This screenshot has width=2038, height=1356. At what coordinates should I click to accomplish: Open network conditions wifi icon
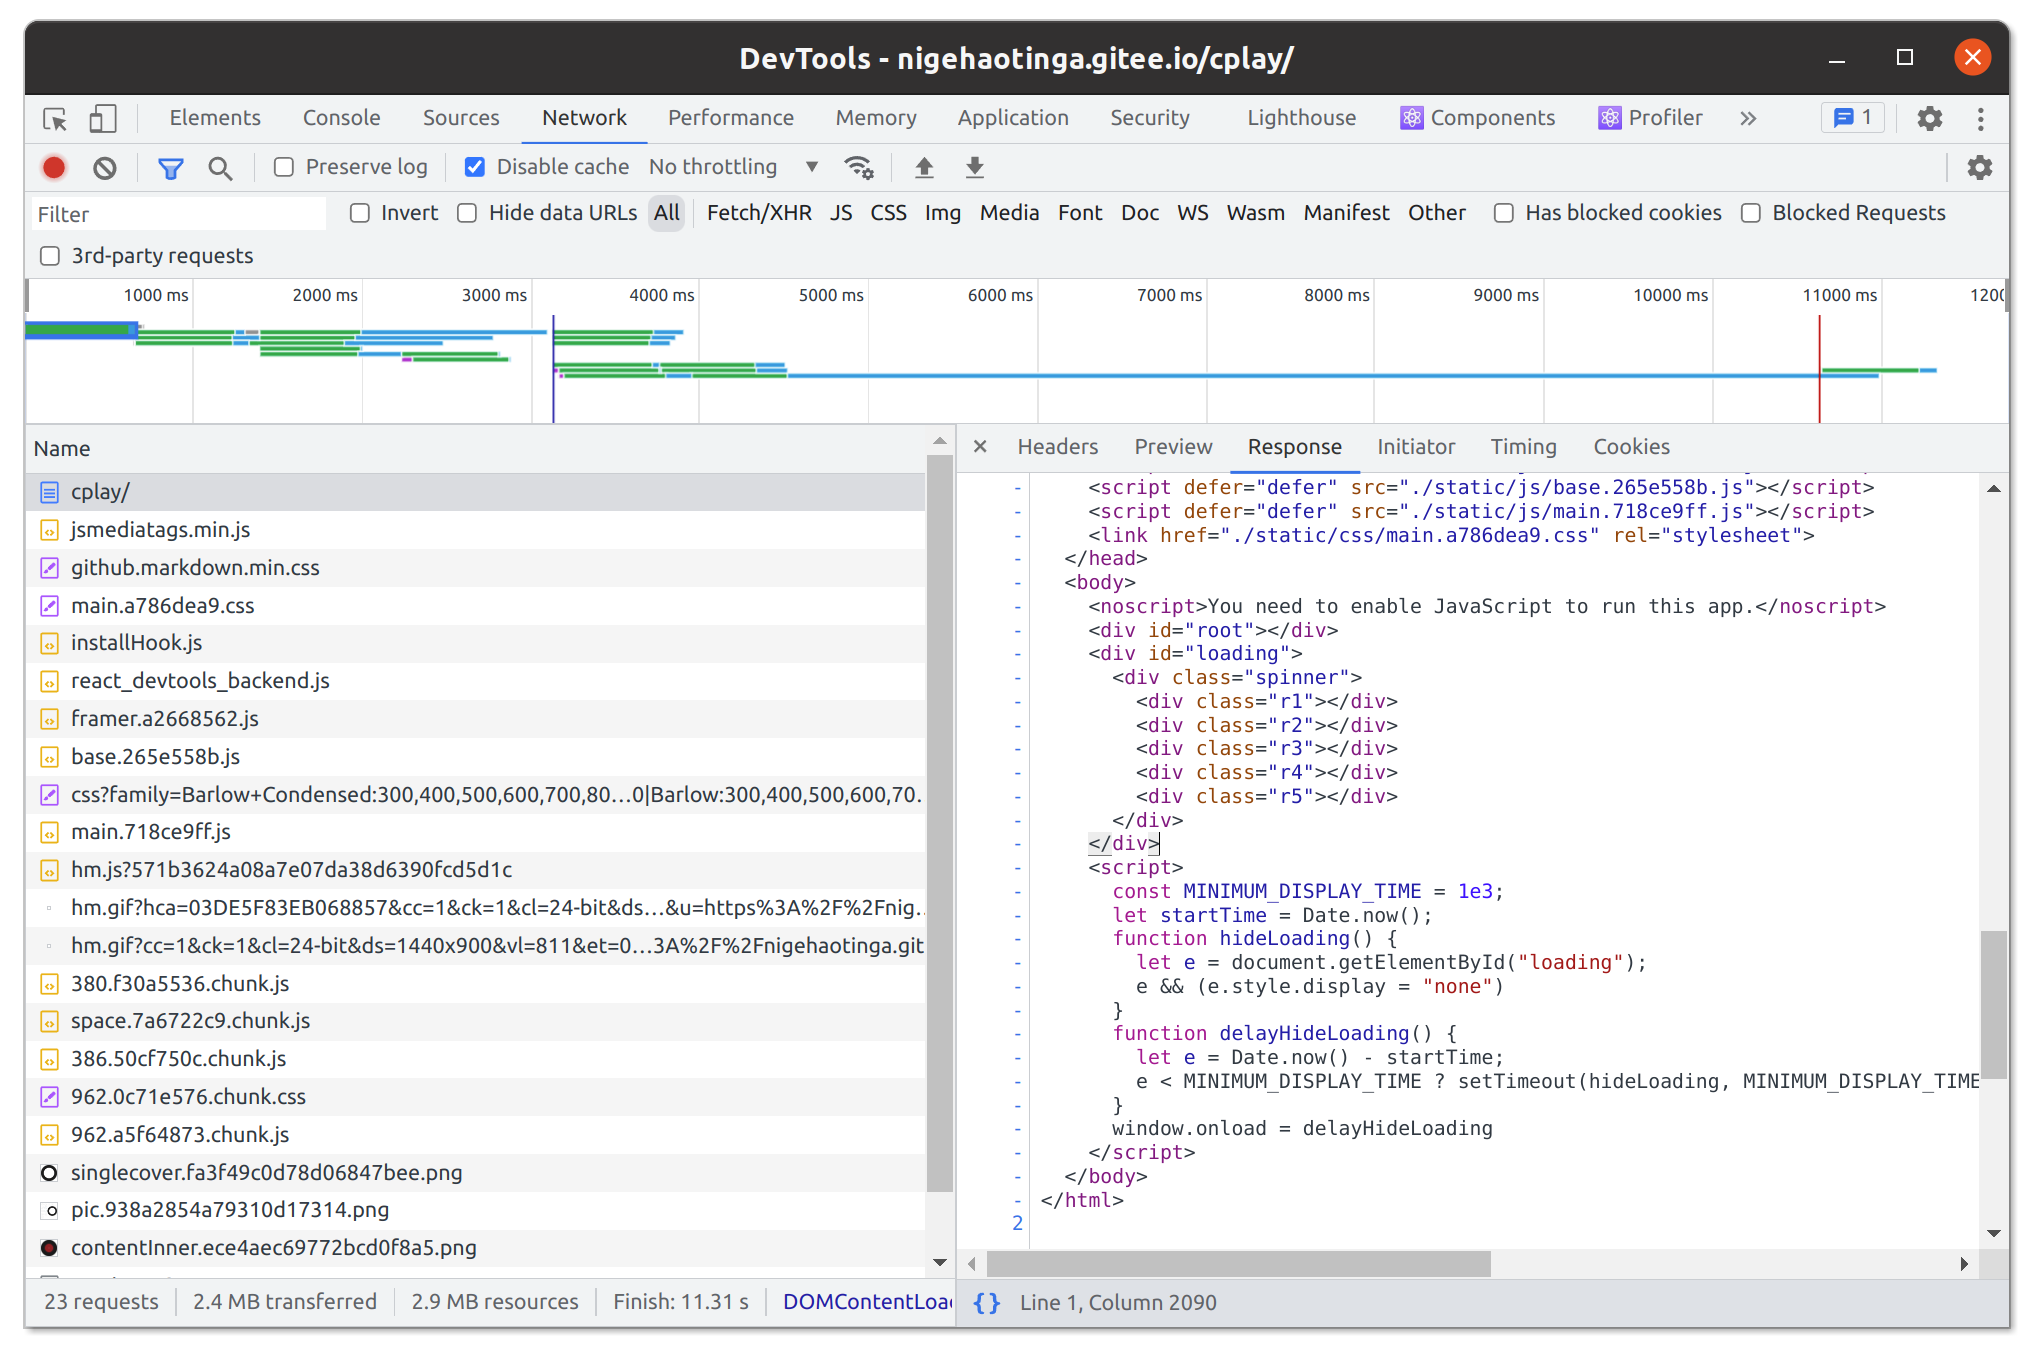pyautogui.click(x=859, y=168)
